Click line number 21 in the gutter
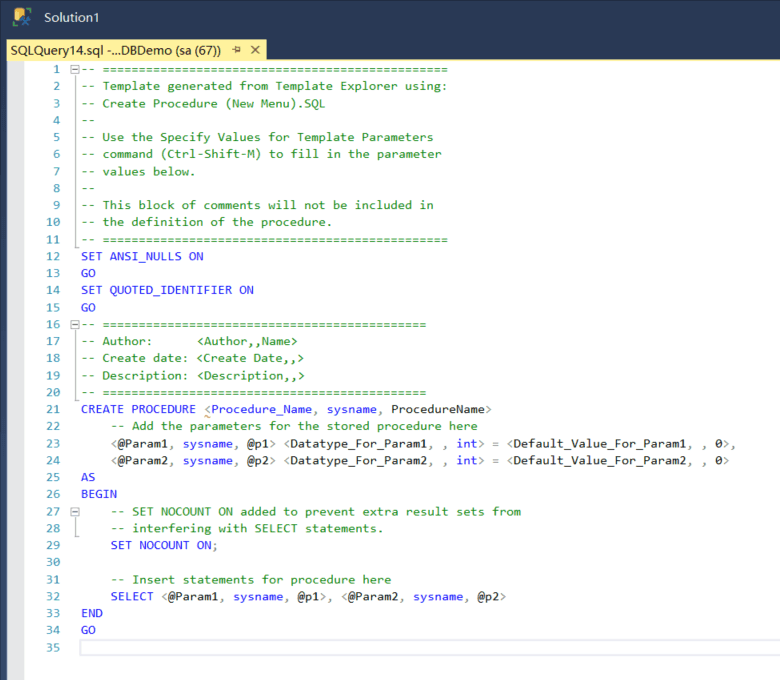780x680 pixels. [53, 409]
